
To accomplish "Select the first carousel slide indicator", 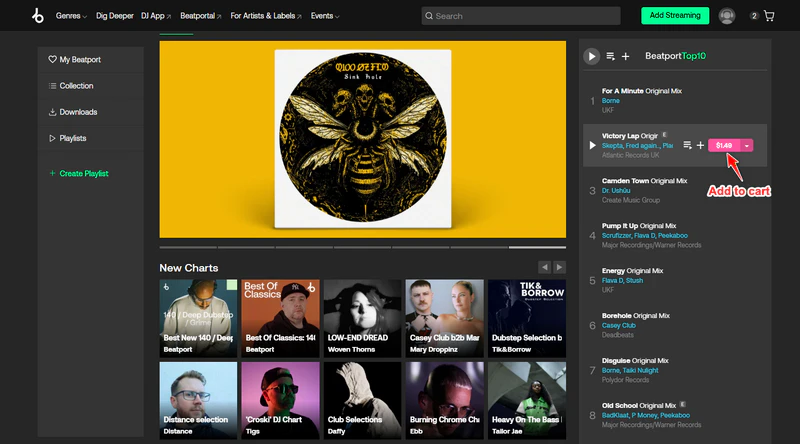I will click(x=188, y=248).
